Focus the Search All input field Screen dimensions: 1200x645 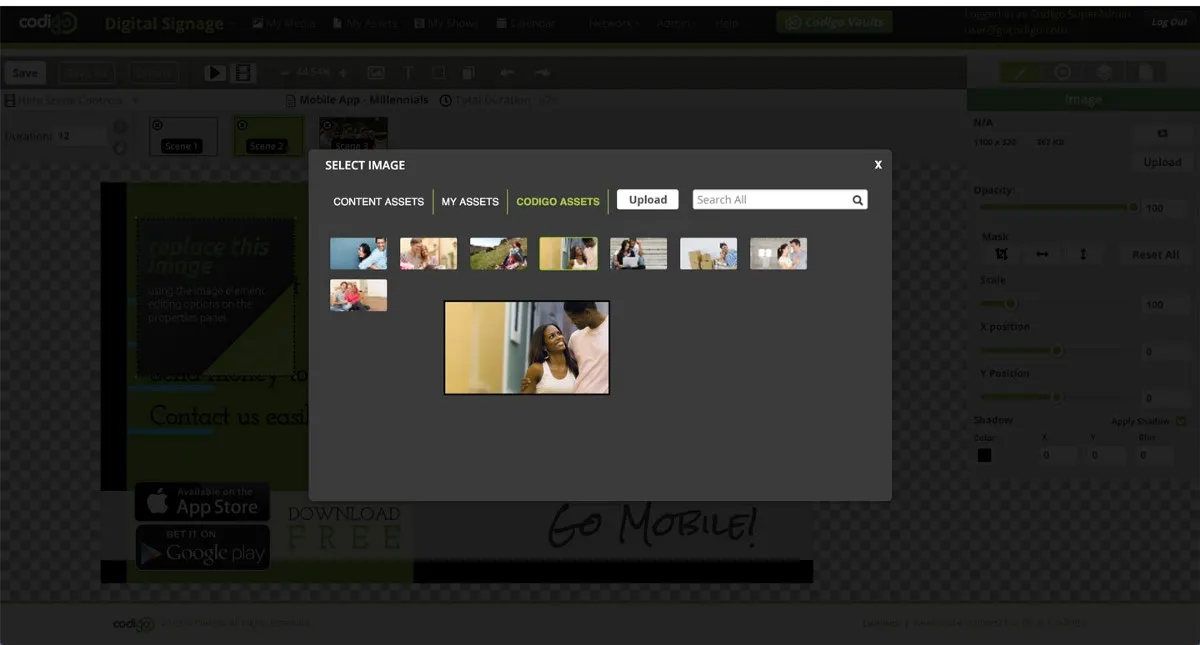coord(770,200)
